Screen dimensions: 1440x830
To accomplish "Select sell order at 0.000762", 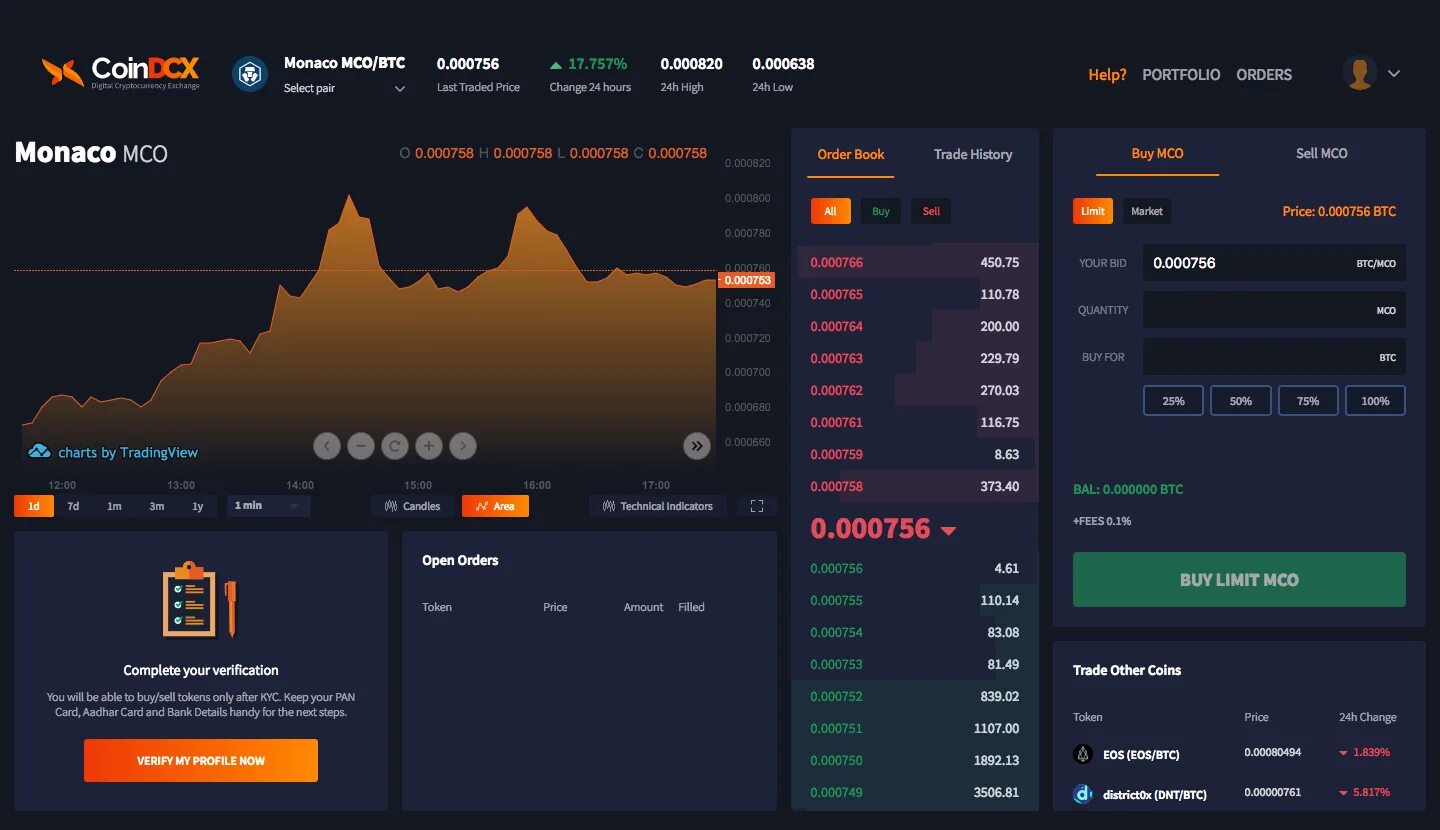I will [x=915, y=390].
